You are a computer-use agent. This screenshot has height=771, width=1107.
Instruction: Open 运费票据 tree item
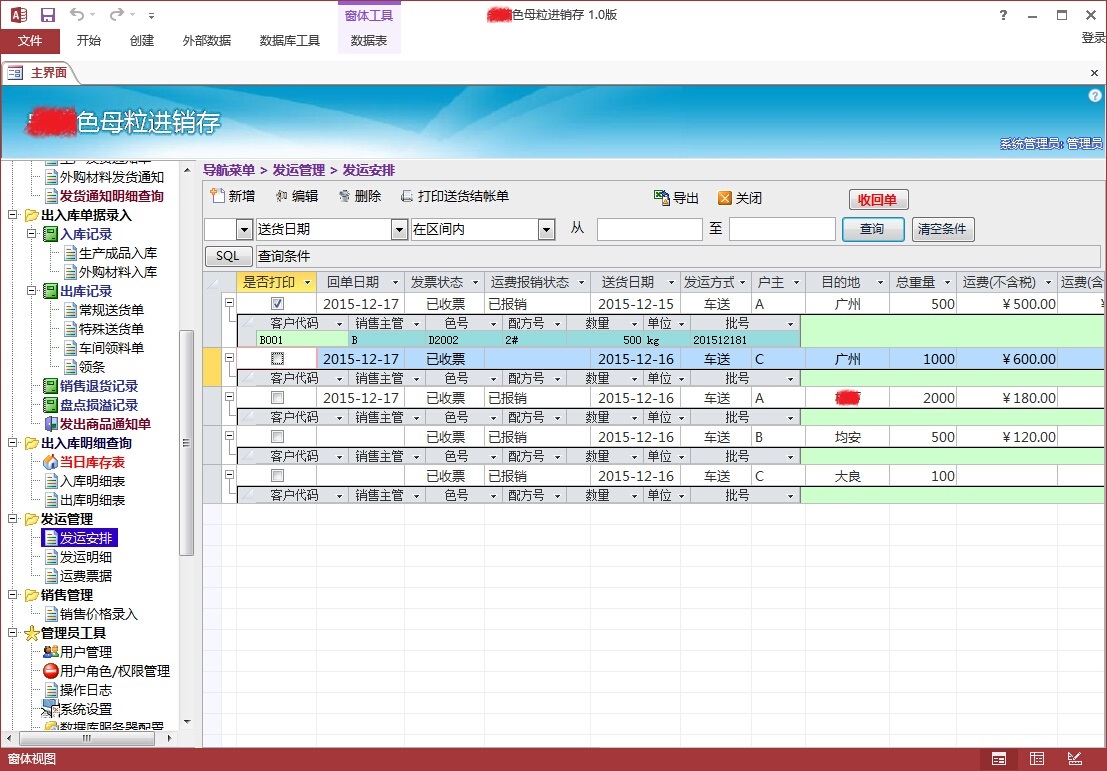coord(85,575)
